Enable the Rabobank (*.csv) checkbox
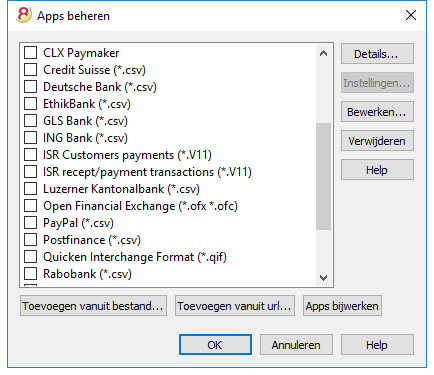 tap(30, 274)
